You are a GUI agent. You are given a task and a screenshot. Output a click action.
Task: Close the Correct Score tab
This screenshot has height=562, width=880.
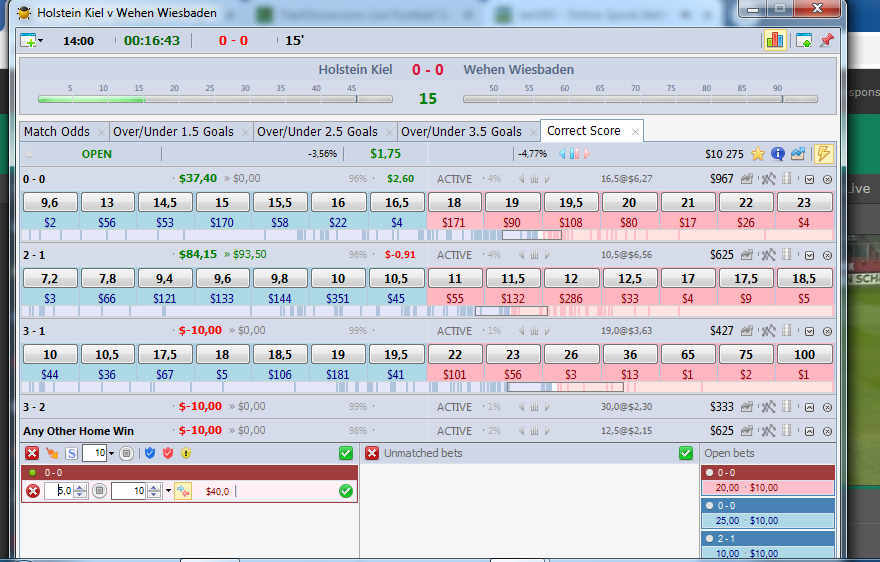click(635, 131)
